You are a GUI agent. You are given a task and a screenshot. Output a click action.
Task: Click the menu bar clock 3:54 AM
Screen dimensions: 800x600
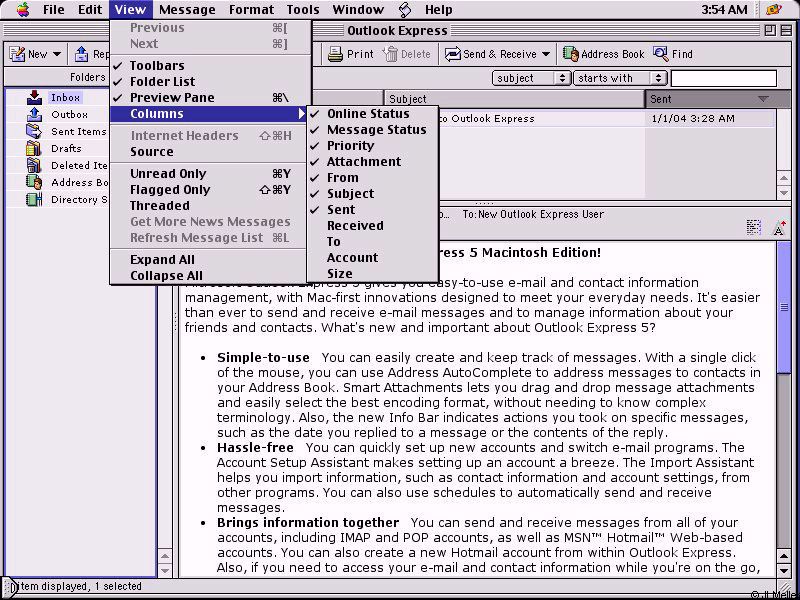click(724, 9)
